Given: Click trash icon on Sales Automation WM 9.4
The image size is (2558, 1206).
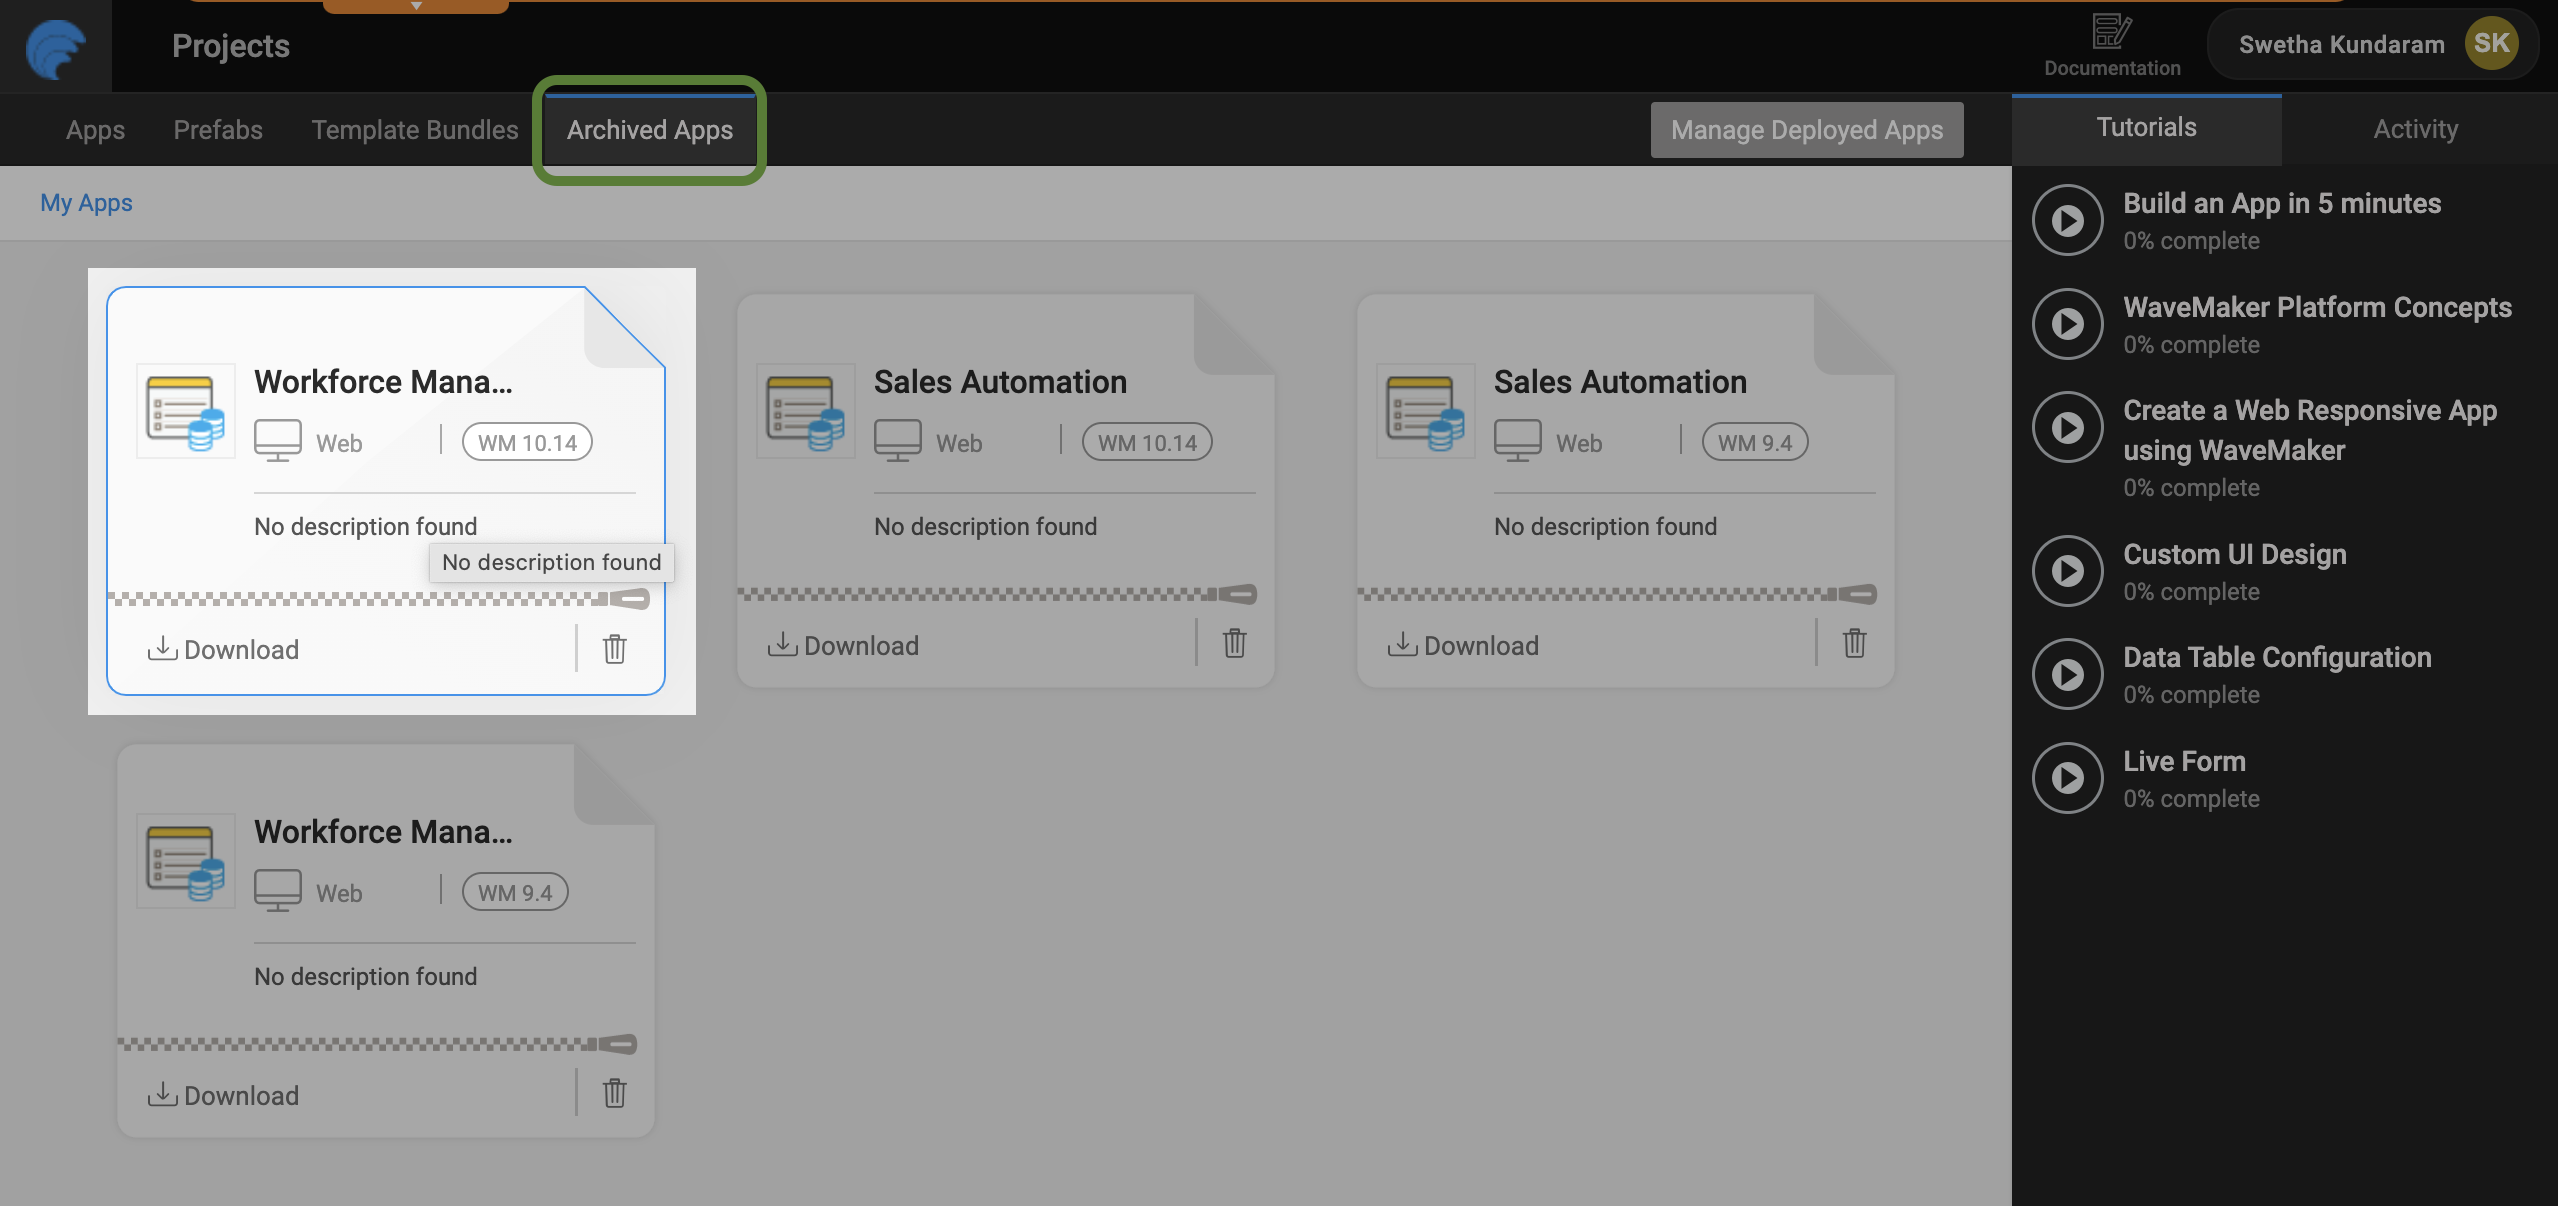Looking at the screenshot, I should coord(1854,643).
